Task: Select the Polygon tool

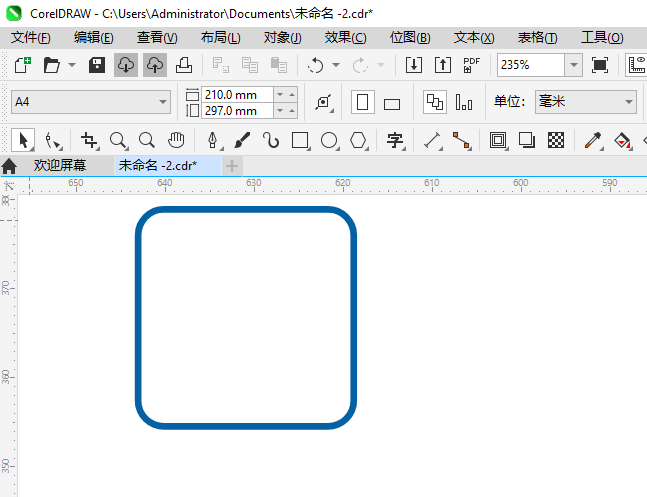Action: pyautogui.click(x=358, y=140)
